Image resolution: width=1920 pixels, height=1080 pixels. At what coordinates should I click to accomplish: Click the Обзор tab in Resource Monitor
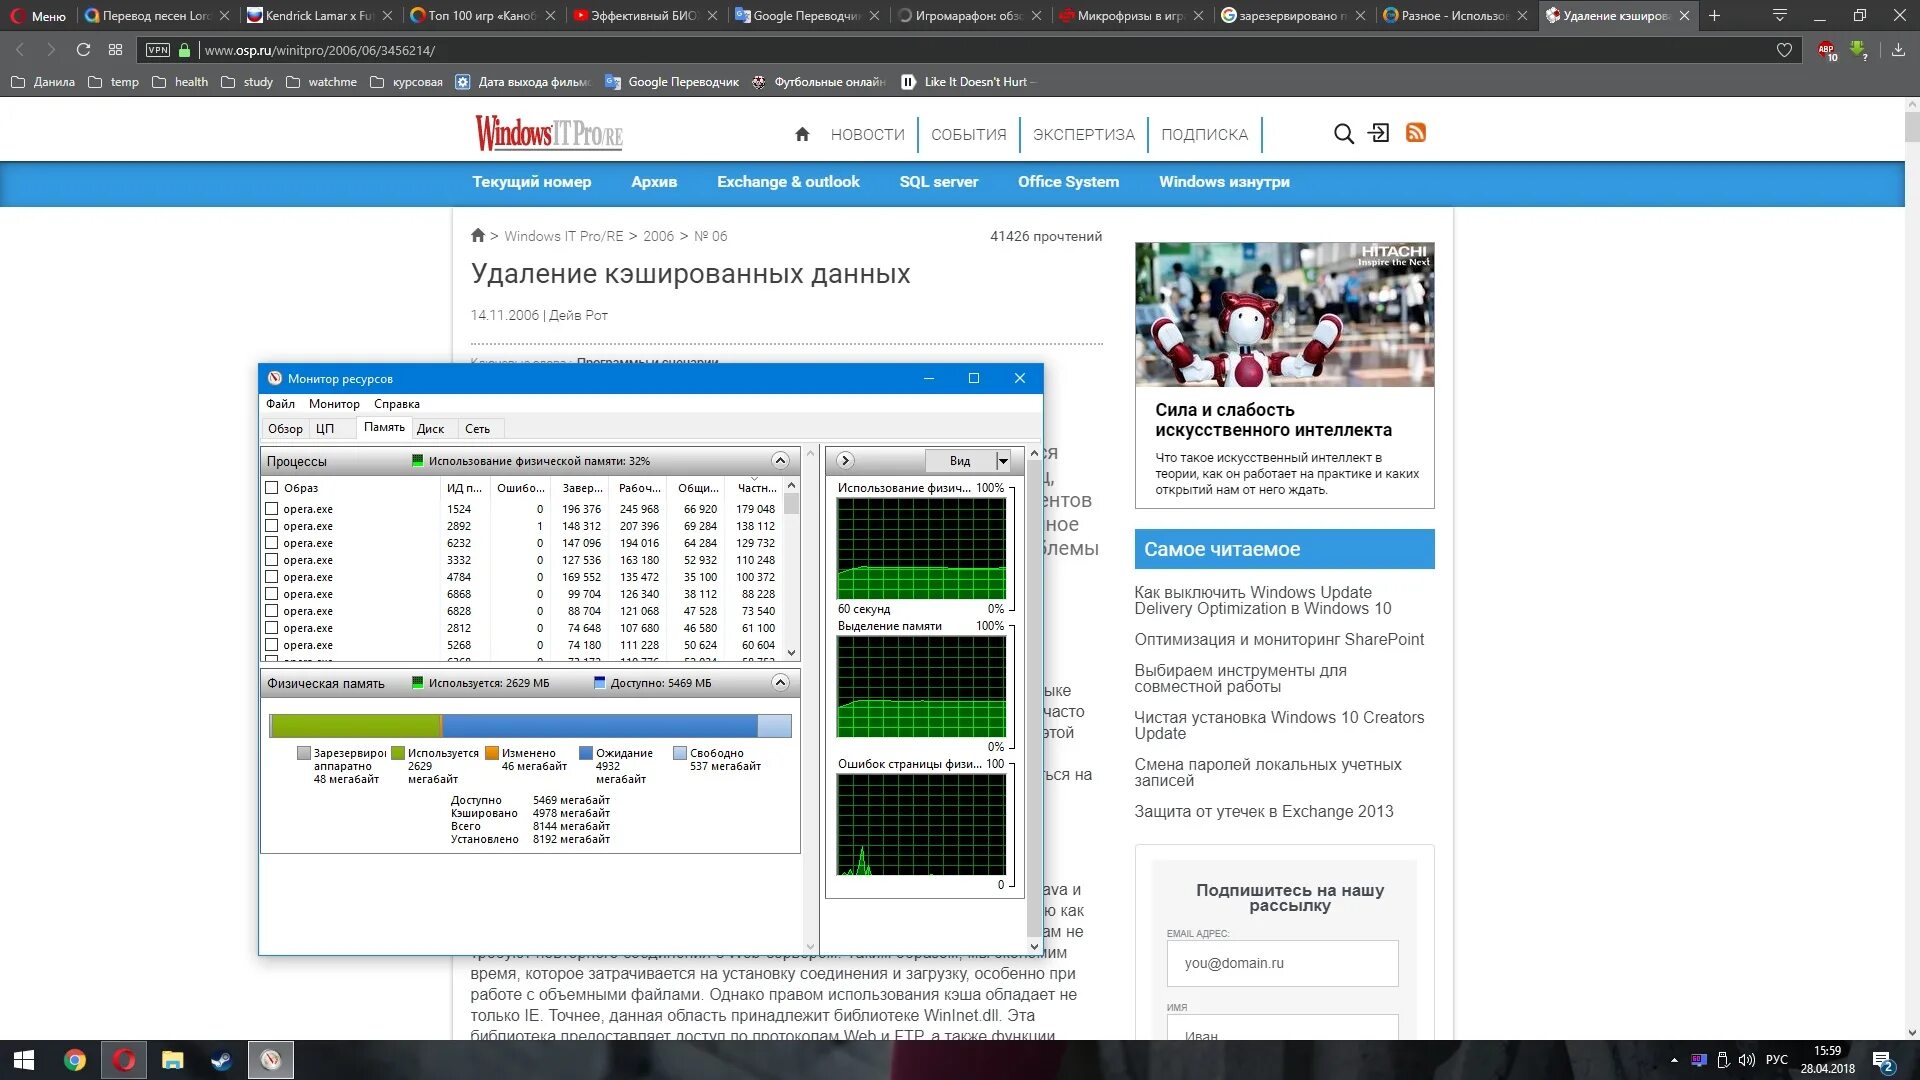pyautogui.click(x=284, y=429)
